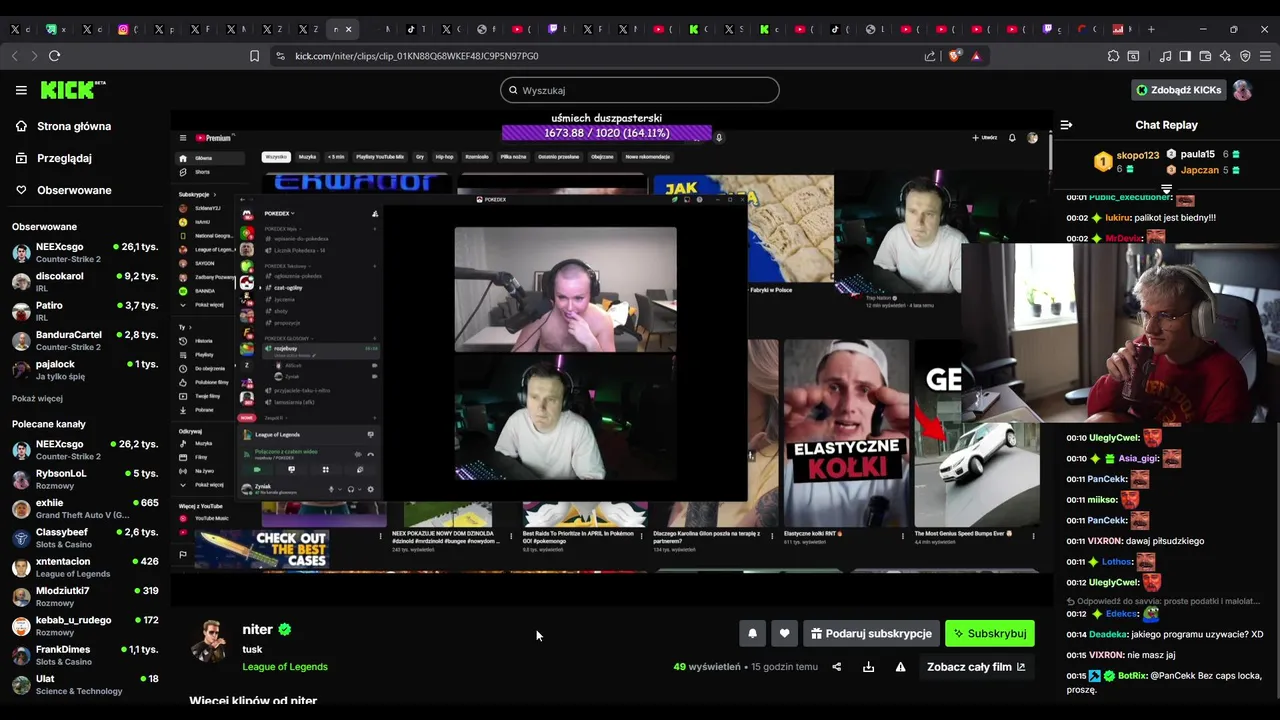Open recommended channel exhiie
Screen dimensions: 1280x720
pyautogui.click(x=84, y=508)
